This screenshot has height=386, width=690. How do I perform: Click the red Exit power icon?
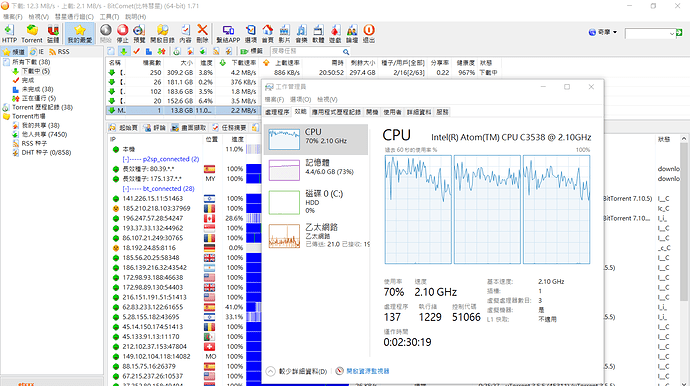[x=369, y=34]
